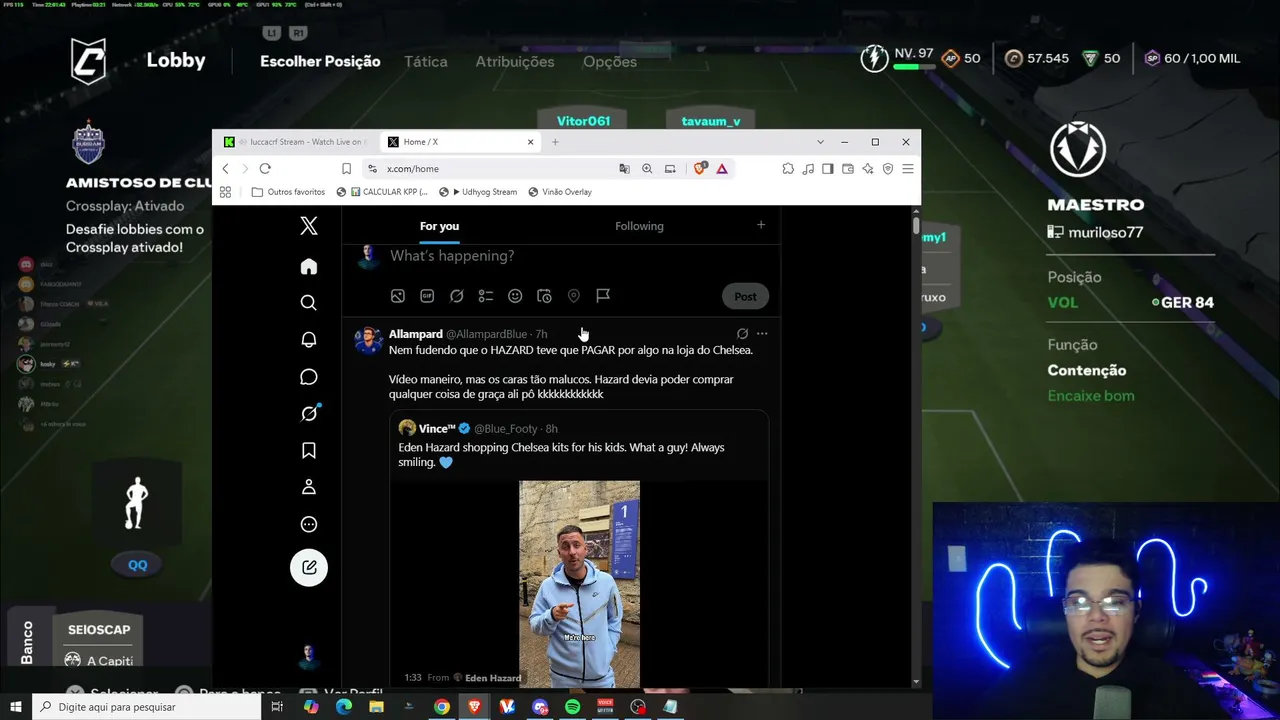
Task: Close the Home / X browser tab
Action: click(x=530, y=142)
